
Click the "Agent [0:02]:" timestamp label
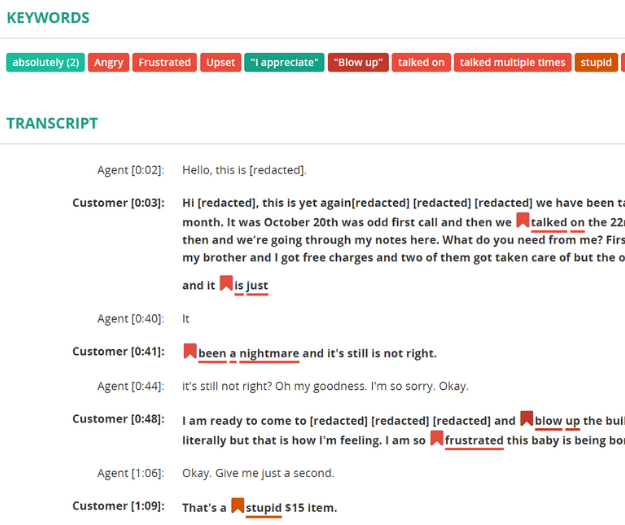131,170
